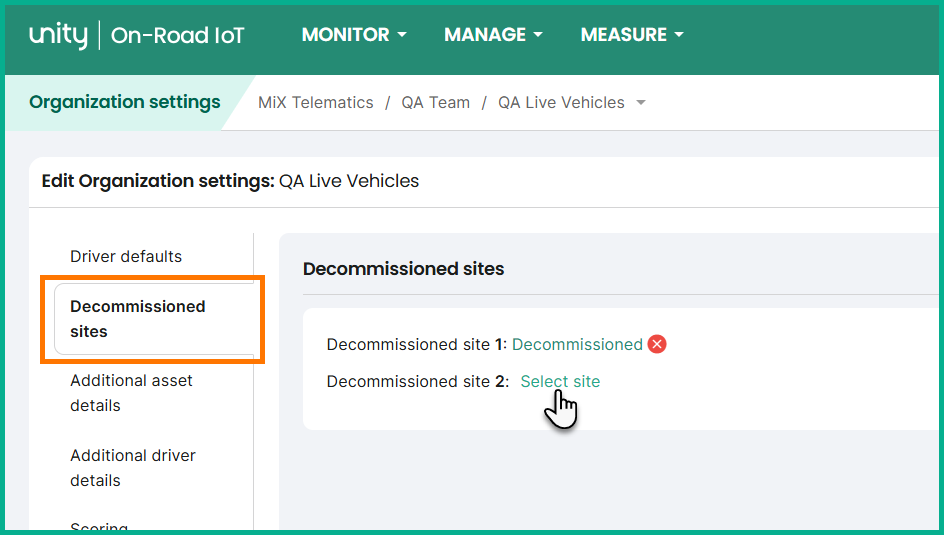Select the Decommissioned sites section

(x=154, y=319)
